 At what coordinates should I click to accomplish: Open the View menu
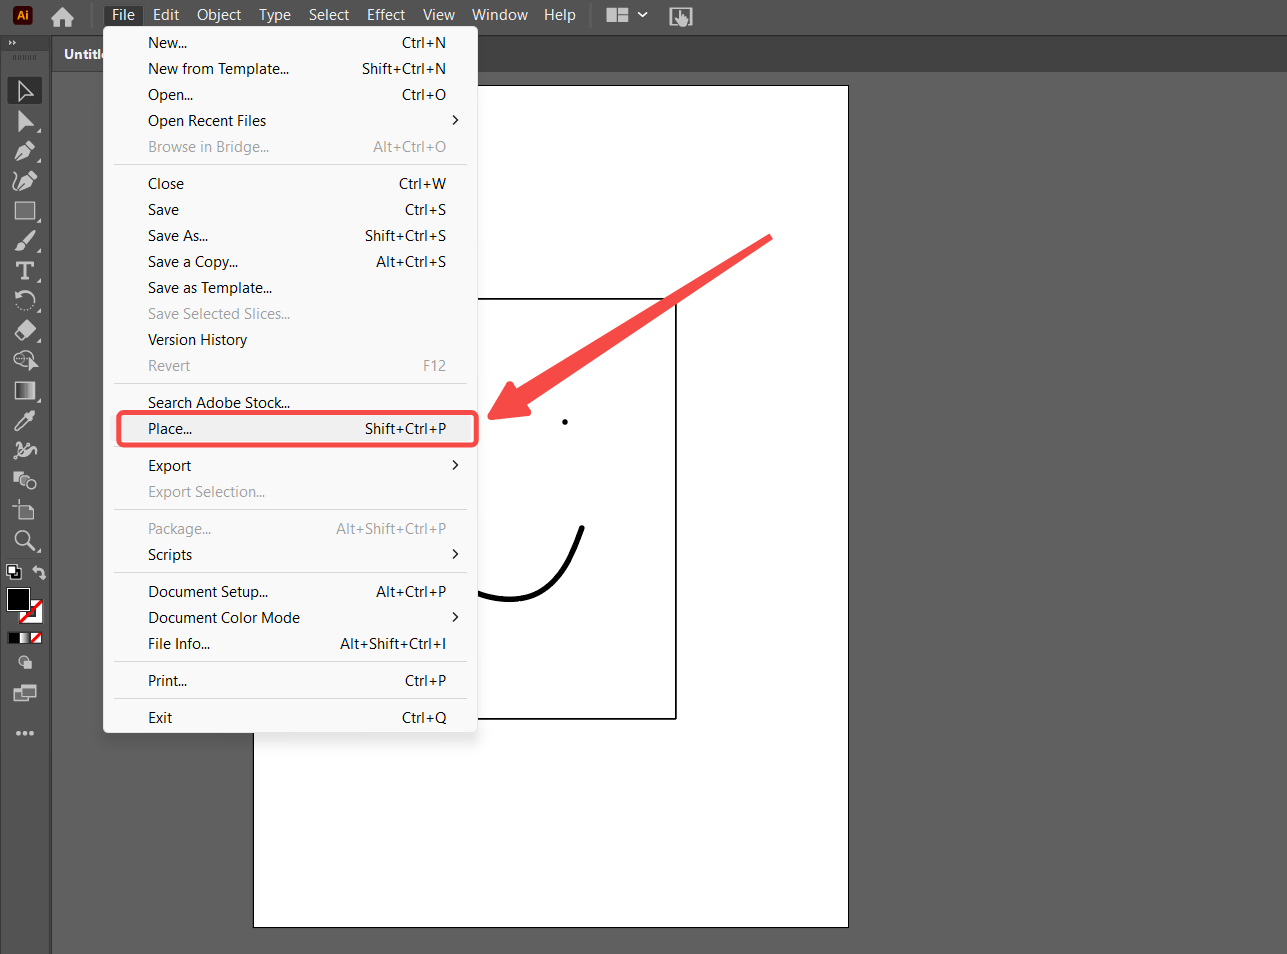coord(439,15)
